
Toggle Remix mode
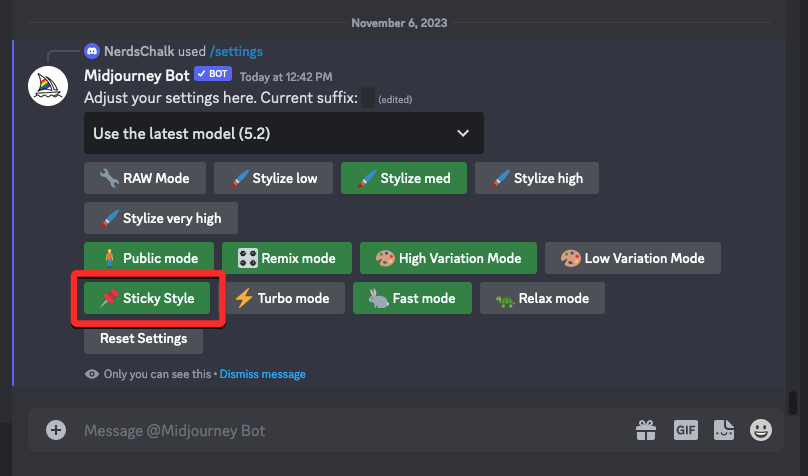(287, 258)
